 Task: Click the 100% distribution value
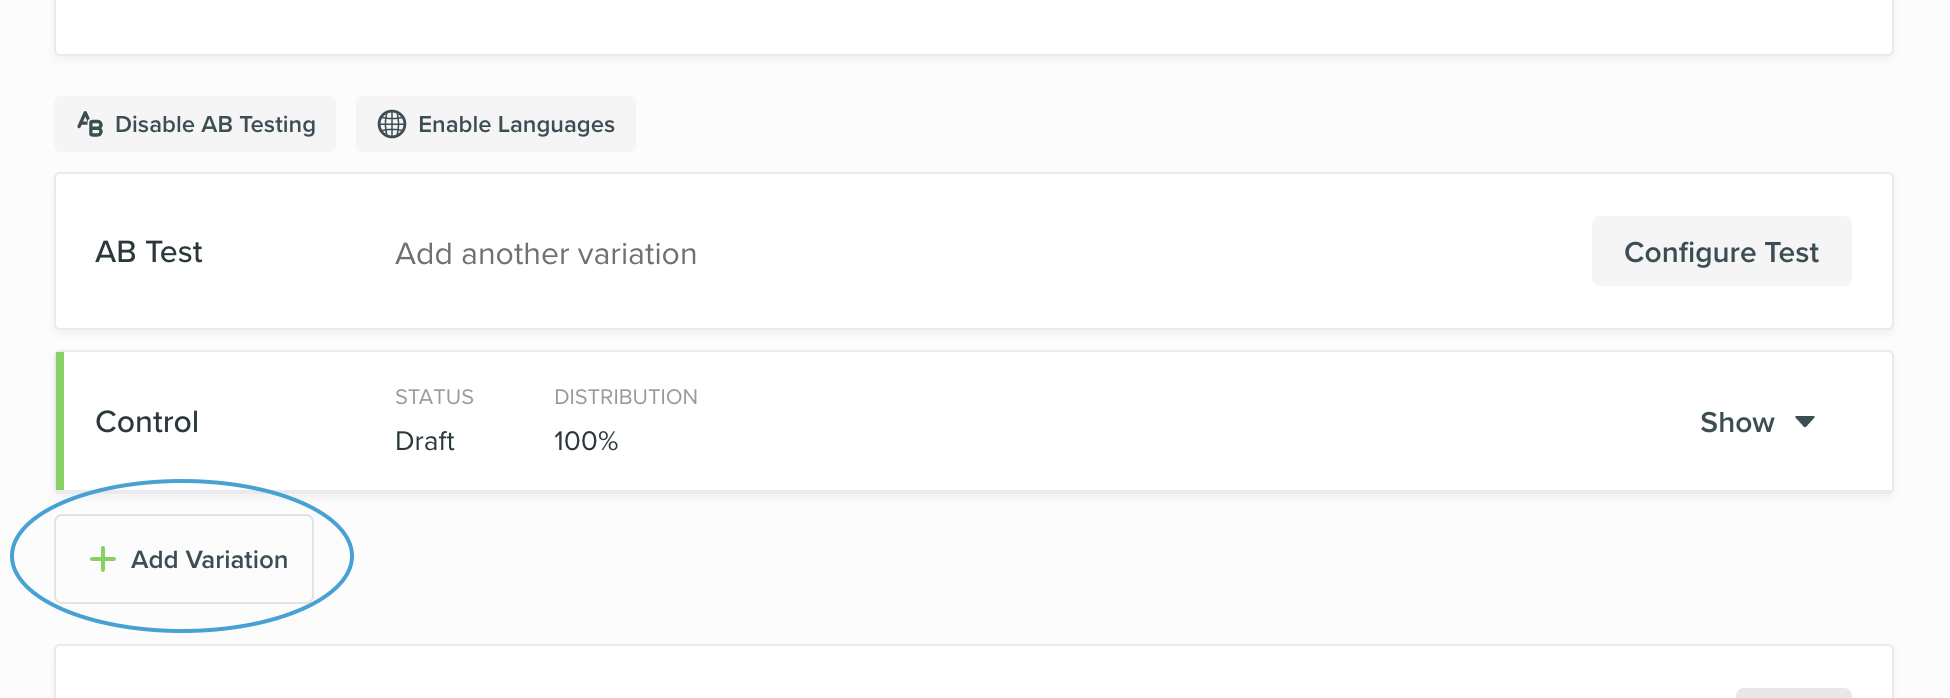point(586,441)
